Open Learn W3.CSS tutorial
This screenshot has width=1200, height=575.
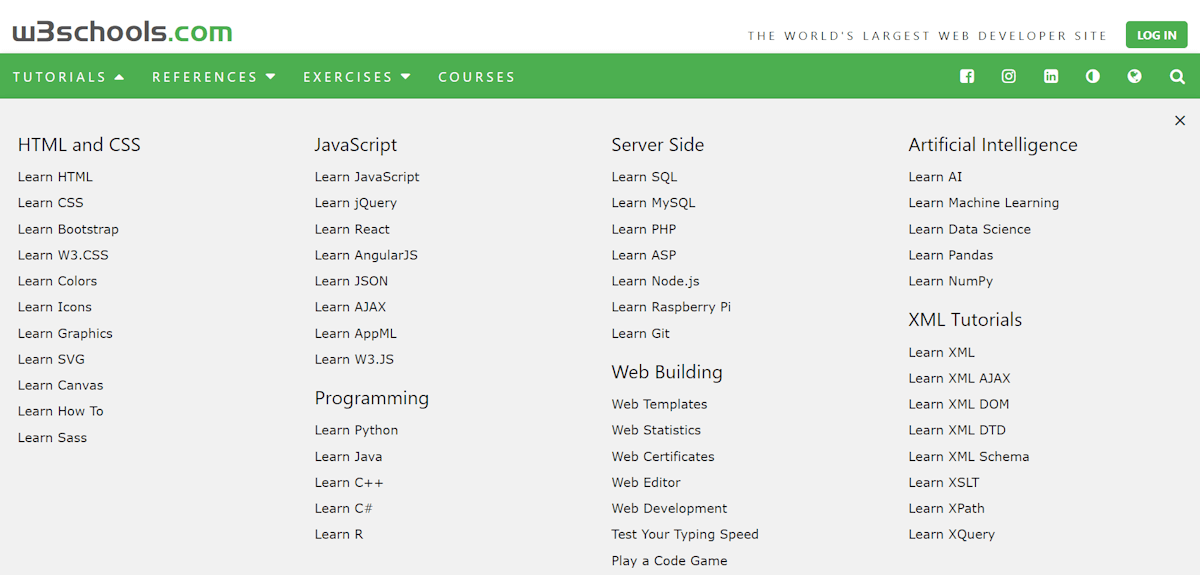63,255
